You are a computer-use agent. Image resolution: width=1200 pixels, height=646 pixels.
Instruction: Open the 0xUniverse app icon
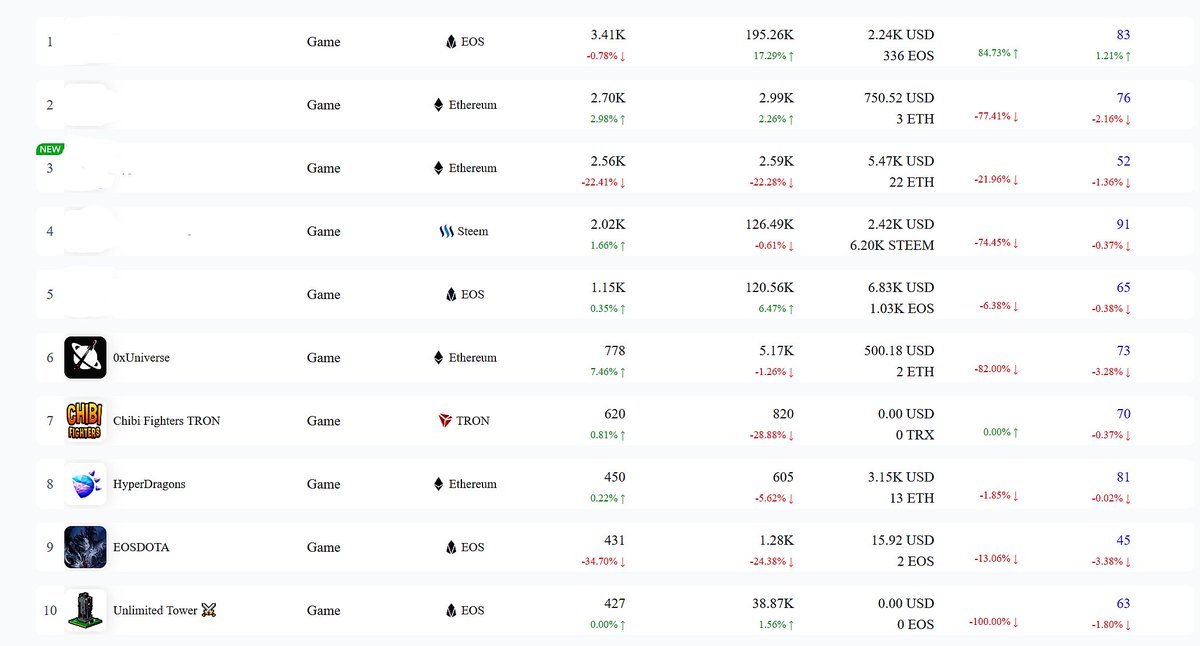point(85,357)
